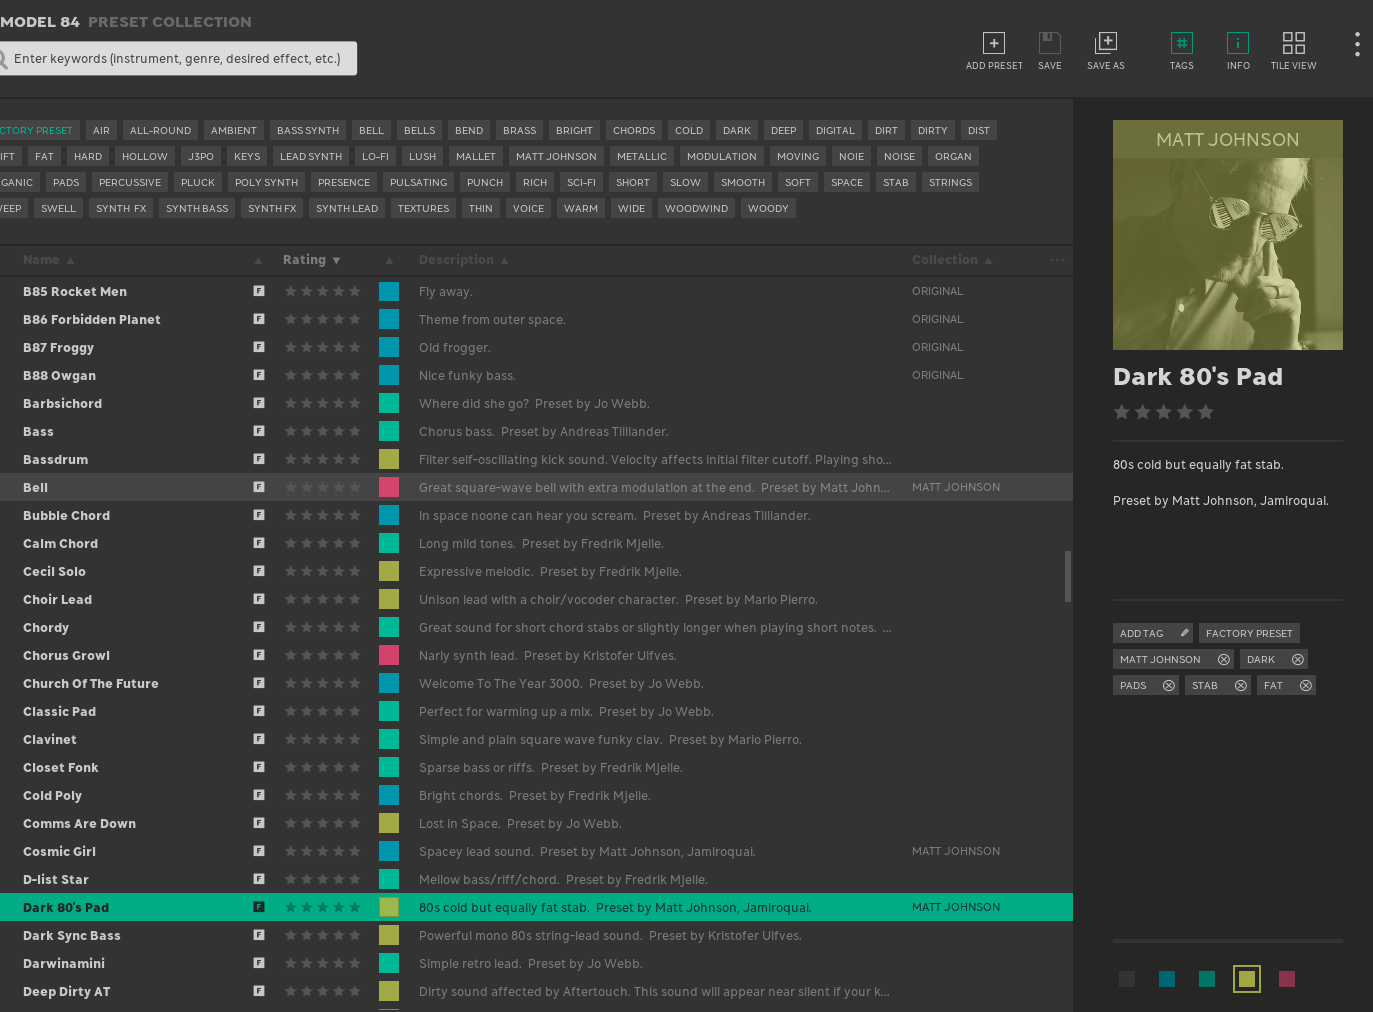This screenshot has width=1373, height=1012.
Task: Remove the DARK tag from preset
Action: (1298, 660)
